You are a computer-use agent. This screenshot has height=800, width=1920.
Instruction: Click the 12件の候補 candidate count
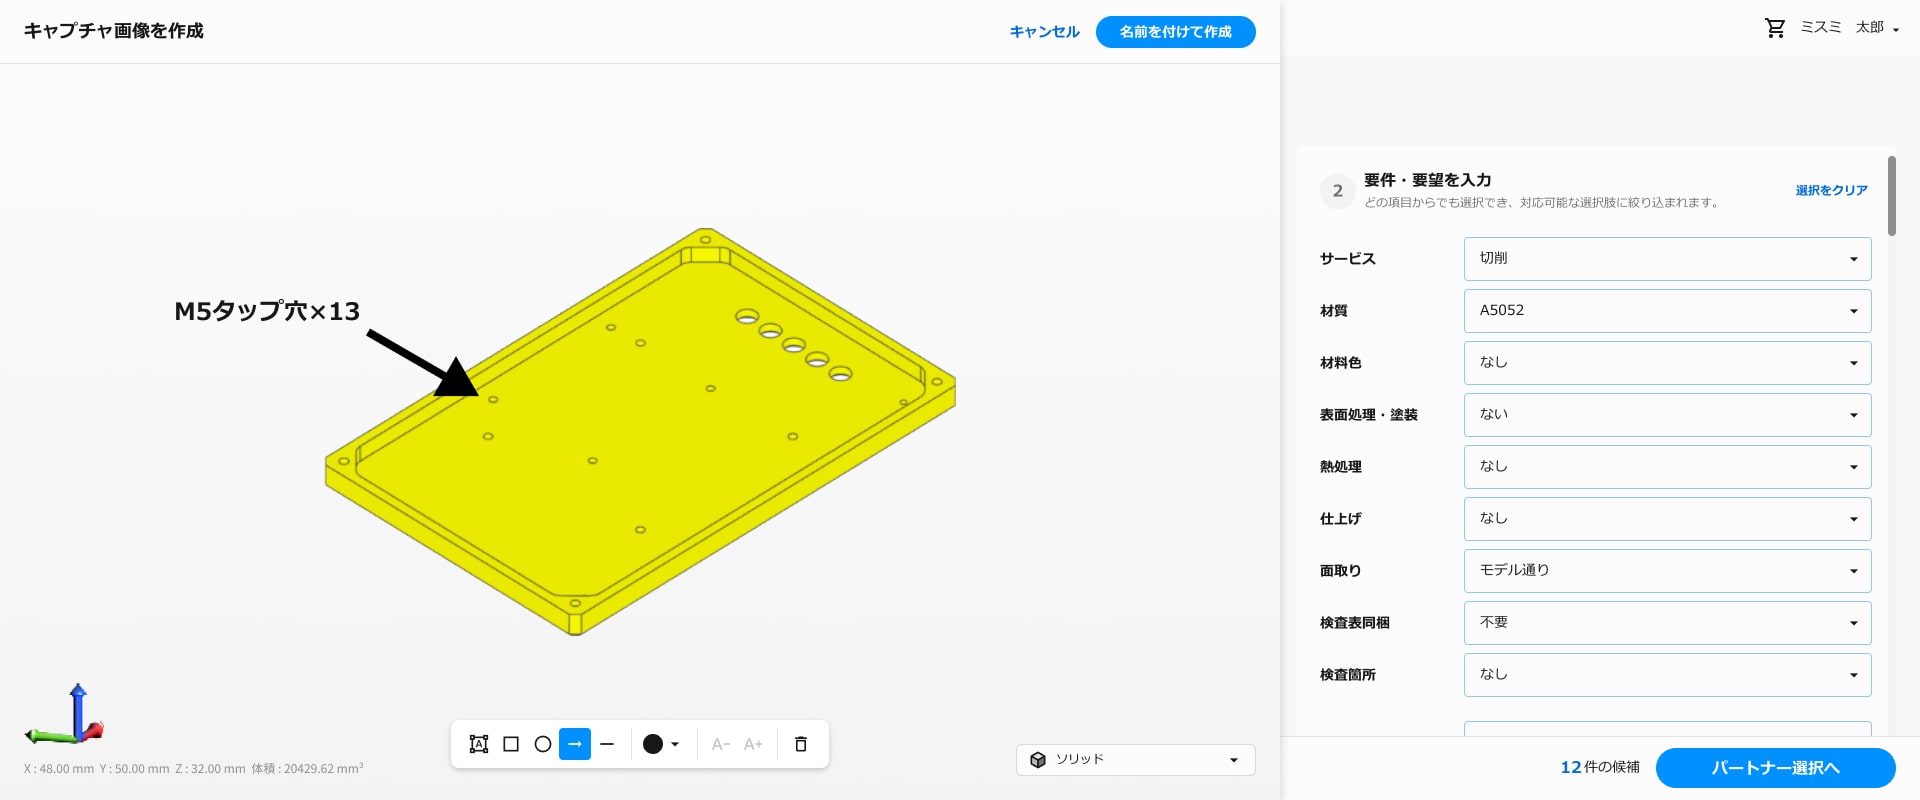pyautogui.click(x=1600, y=767)
